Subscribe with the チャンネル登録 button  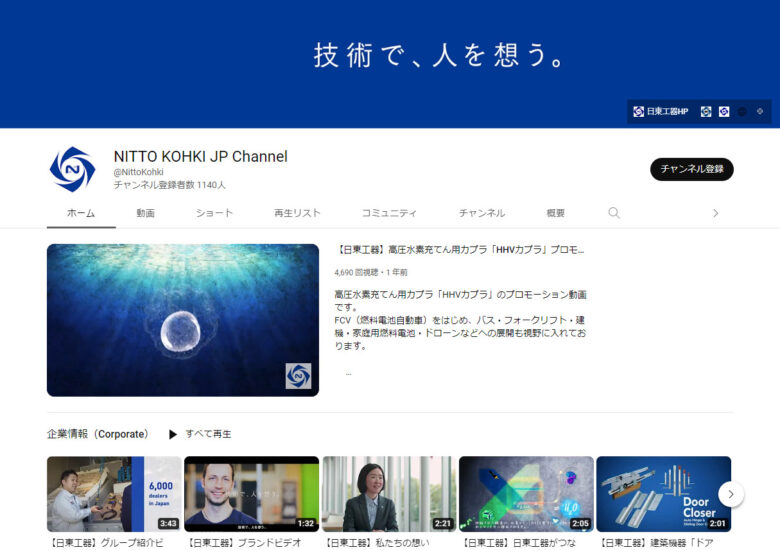pos(691,169)
